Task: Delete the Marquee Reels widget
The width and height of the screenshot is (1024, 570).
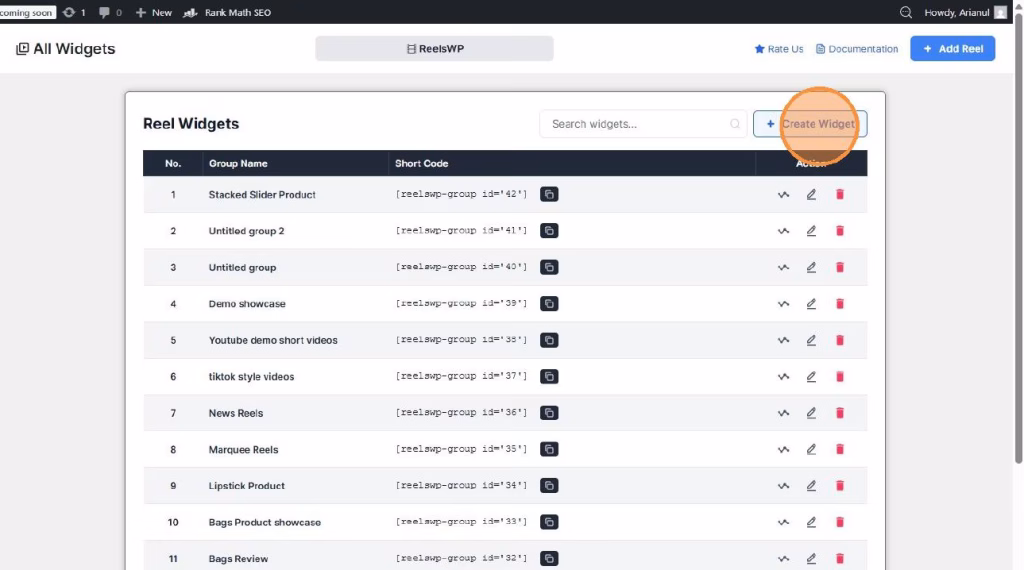Action: point(839,449)
